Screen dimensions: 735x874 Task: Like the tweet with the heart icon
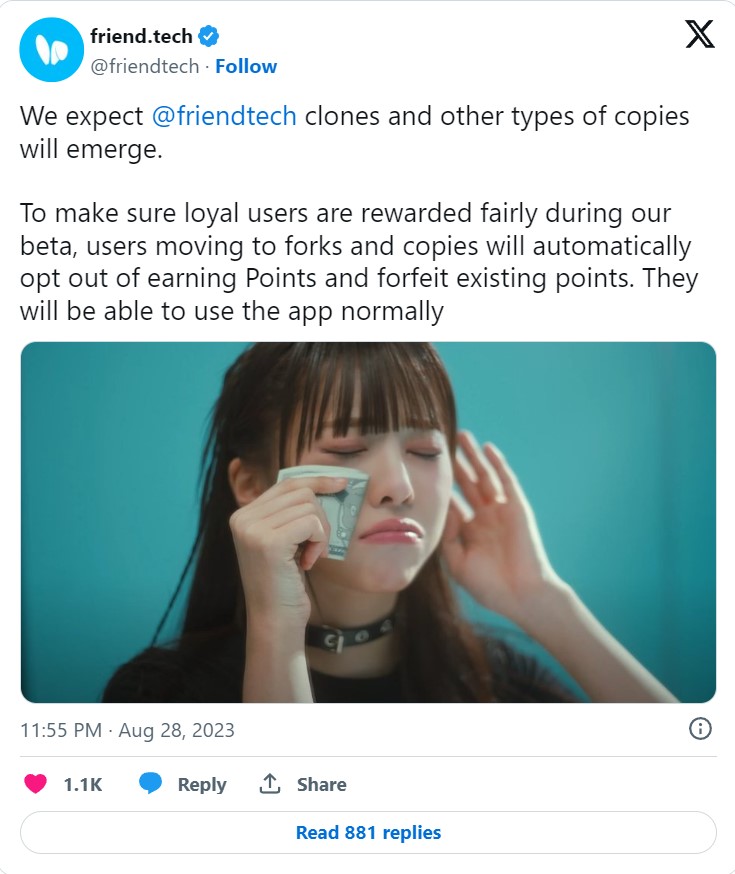pos(35,784)
